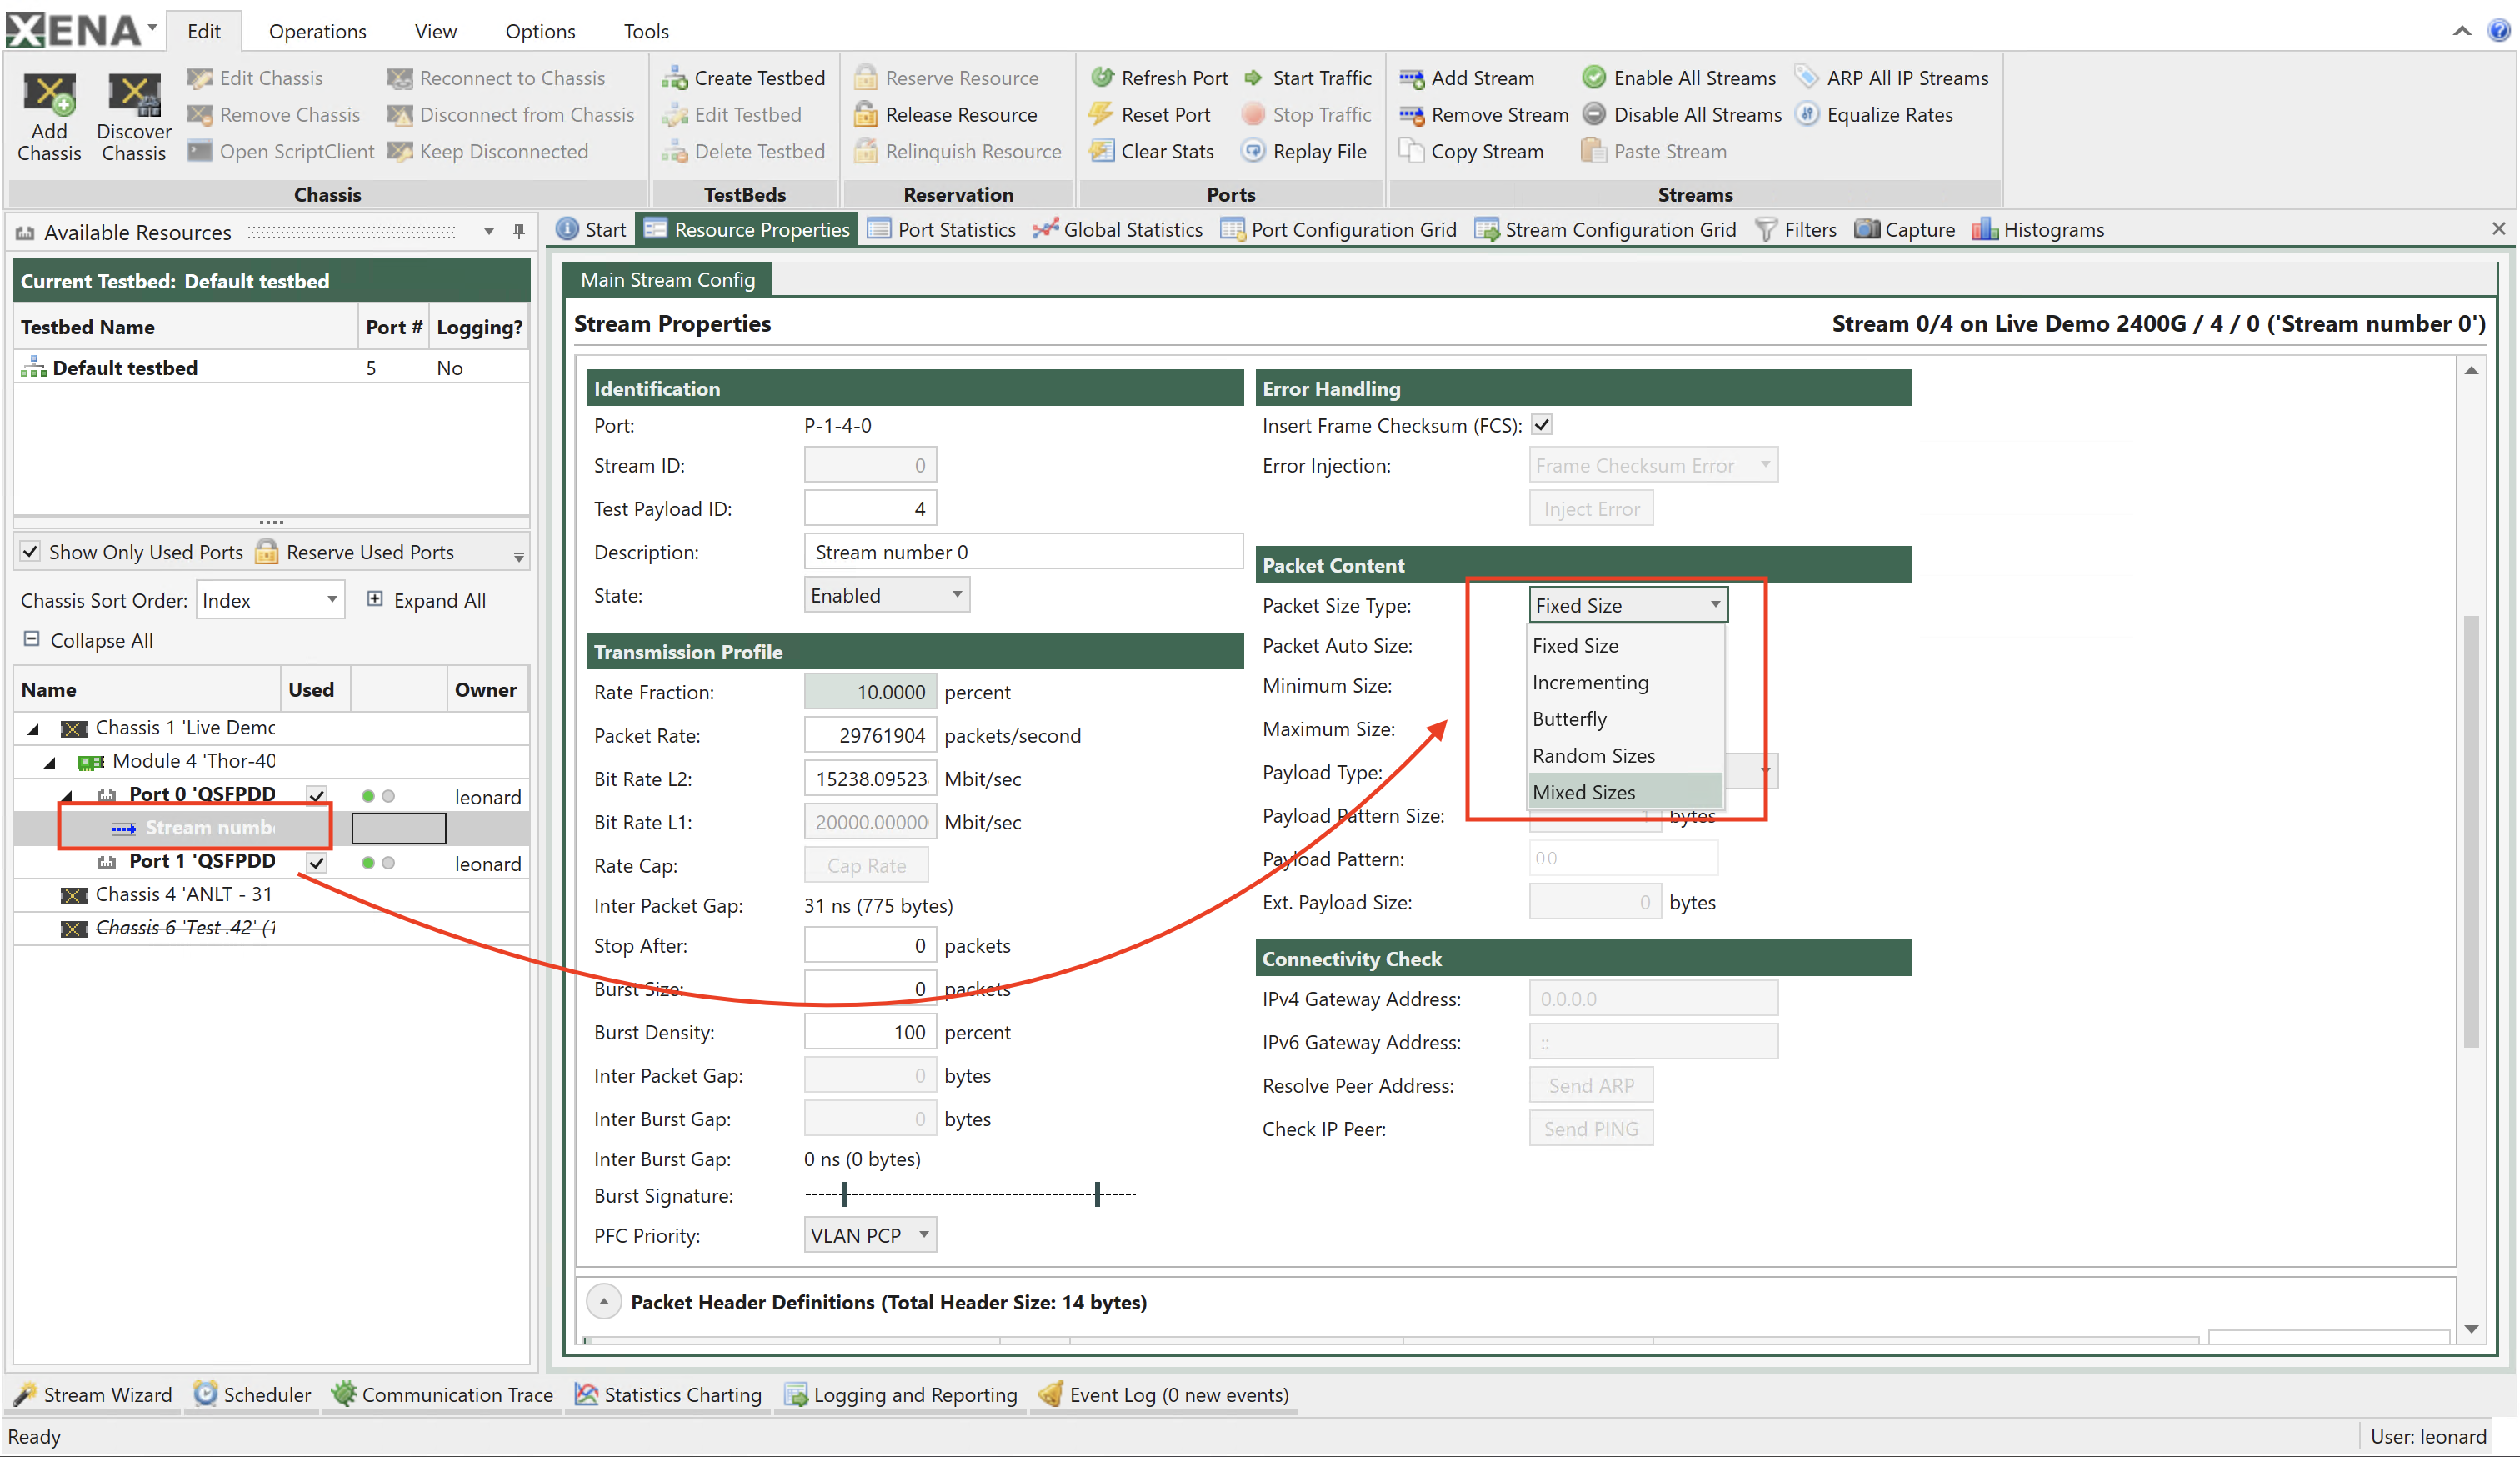Viewport: 2520px width, 1457px height.
Task: Click the Clear Stats icon
Action: click(1102, 152)
